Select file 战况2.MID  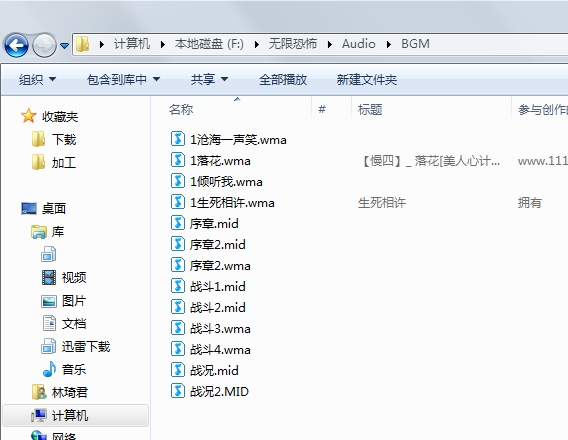tap(210, 391)
